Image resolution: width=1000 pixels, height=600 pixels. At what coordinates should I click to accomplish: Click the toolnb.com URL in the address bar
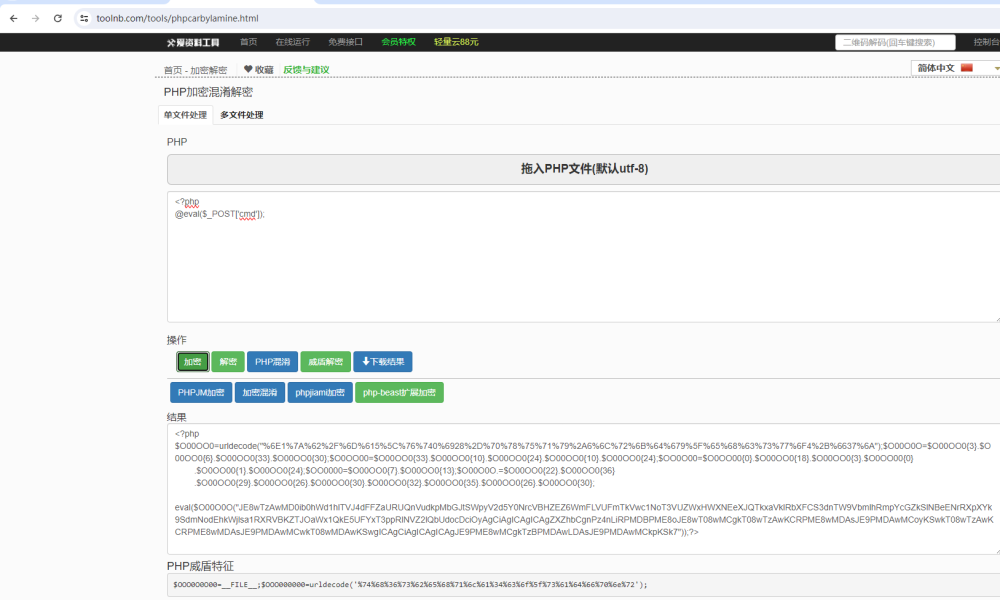point(177,18)
